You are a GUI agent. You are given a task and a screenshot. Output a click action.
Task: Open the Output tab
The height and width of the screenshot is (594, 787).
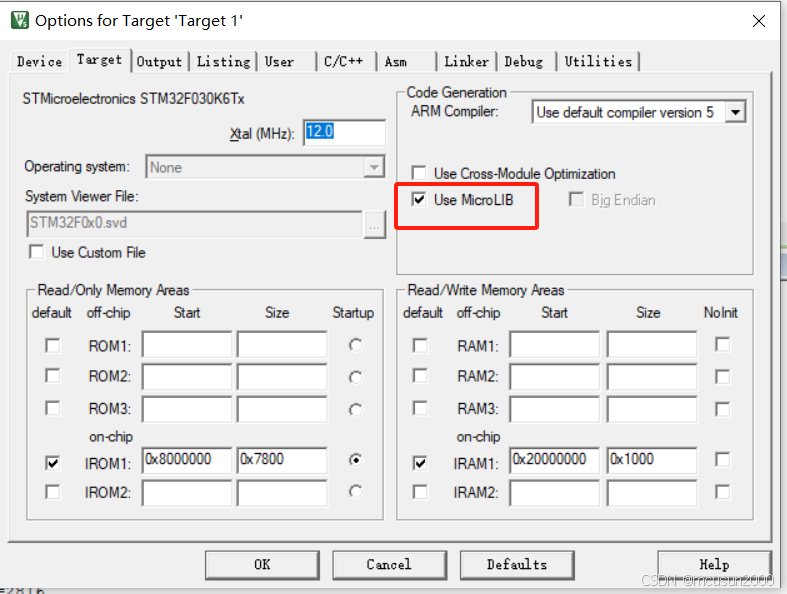tap(160, 62)
